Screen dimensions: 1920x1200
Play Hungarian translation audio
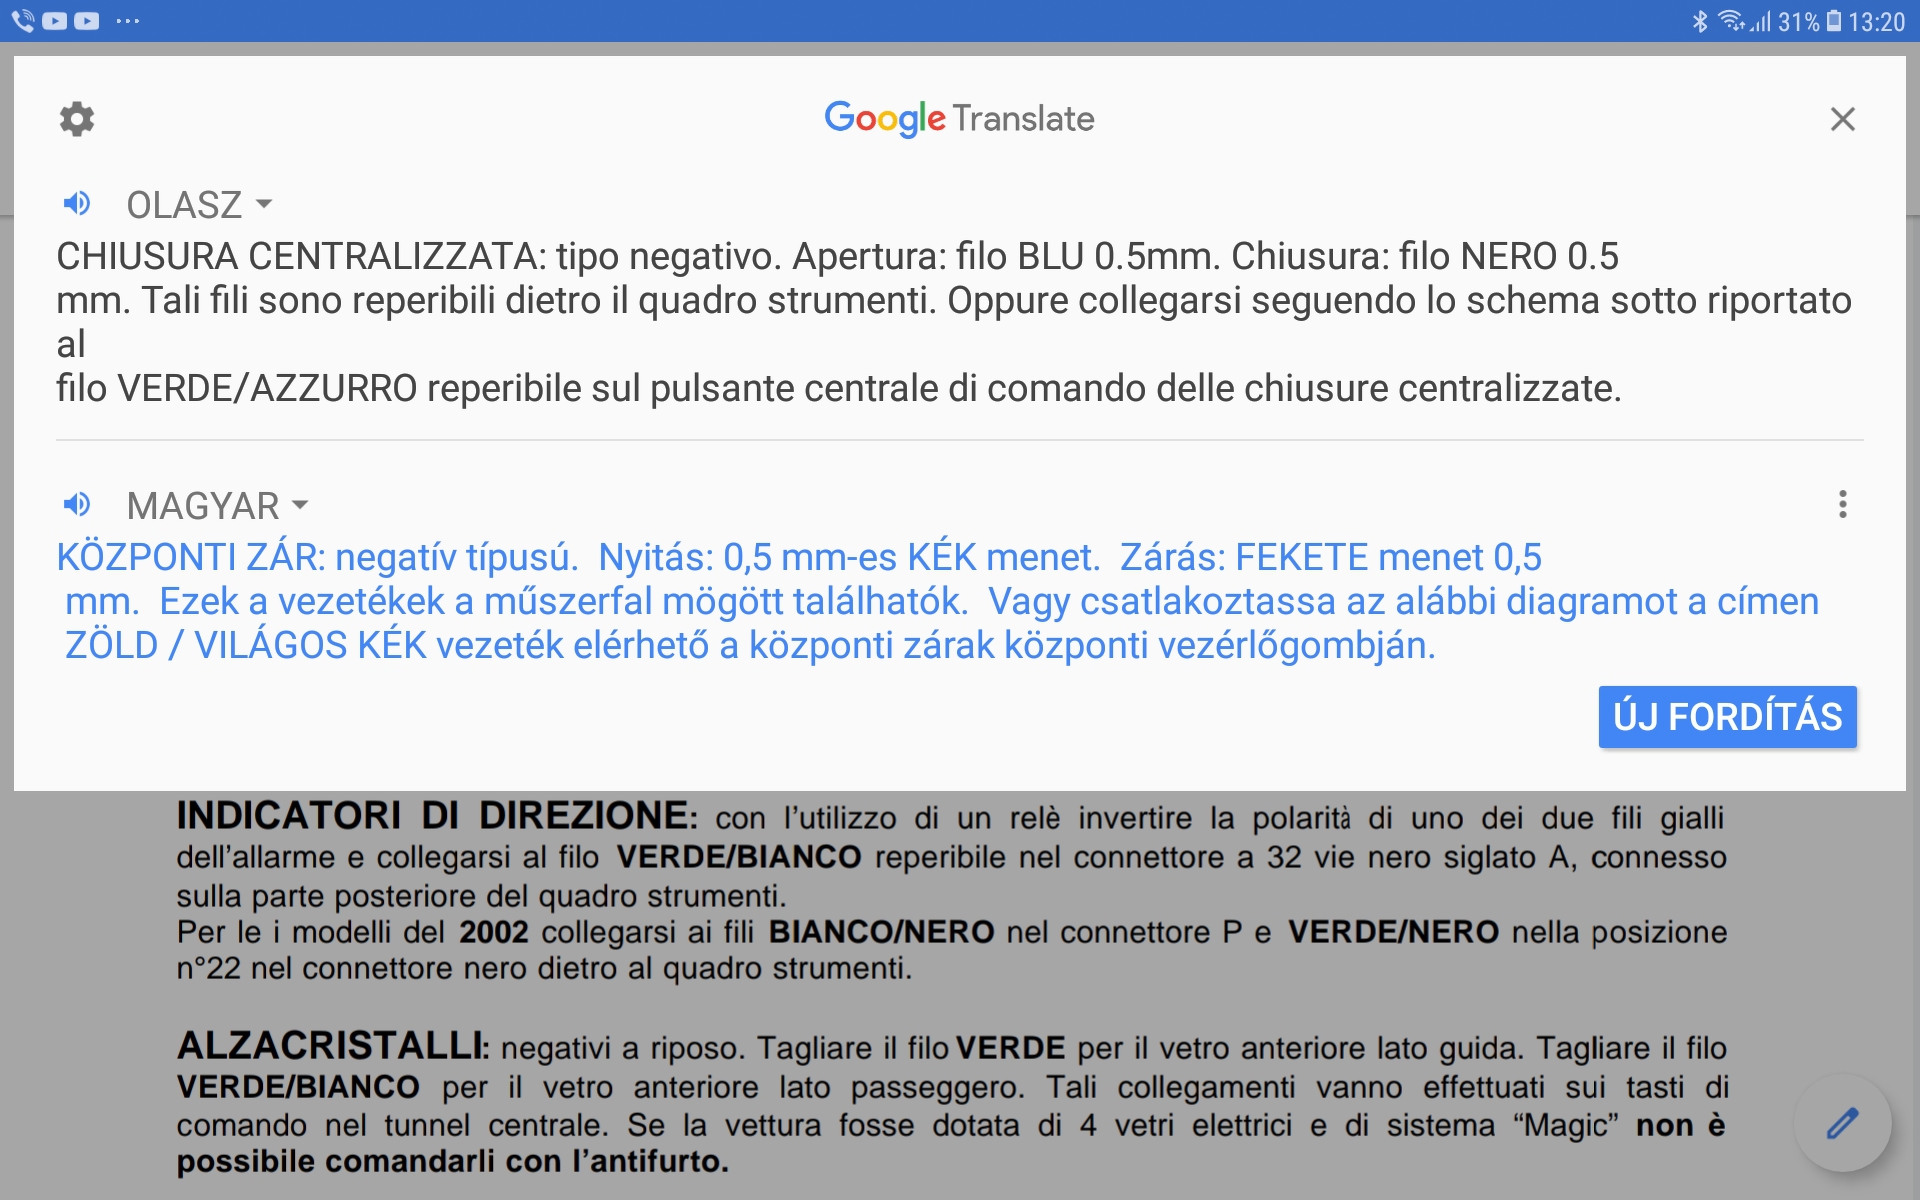click(x=77, y=504)
